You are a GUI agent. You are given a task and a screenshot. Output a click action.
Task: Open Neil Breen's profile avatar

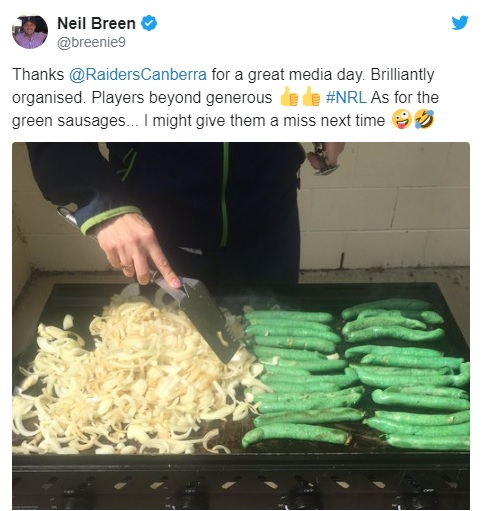pos(30,32)
